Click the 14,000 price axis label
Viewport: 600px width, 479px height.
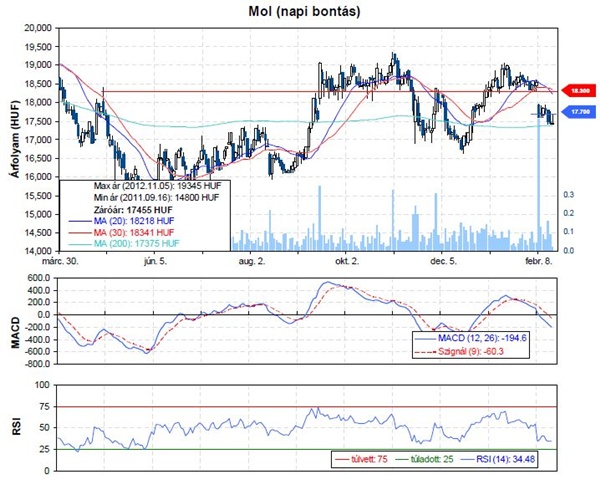(38, 251)
